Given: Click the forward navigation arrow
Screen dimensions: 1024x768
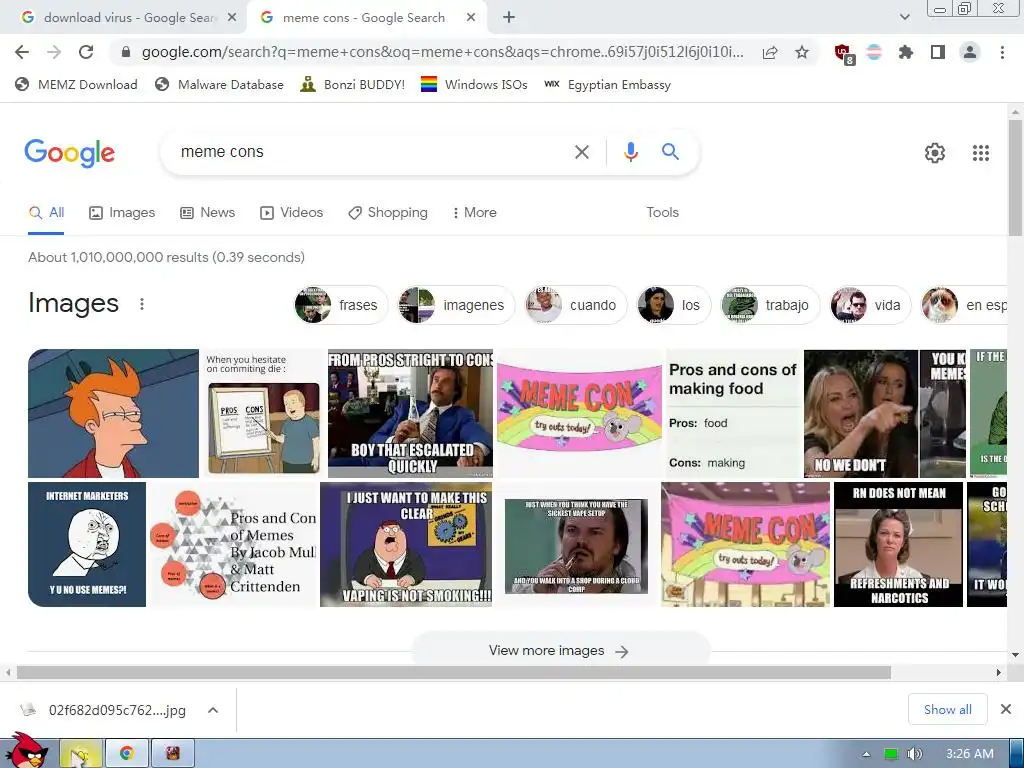Looking at the screenshot, I should pos(54,52).
